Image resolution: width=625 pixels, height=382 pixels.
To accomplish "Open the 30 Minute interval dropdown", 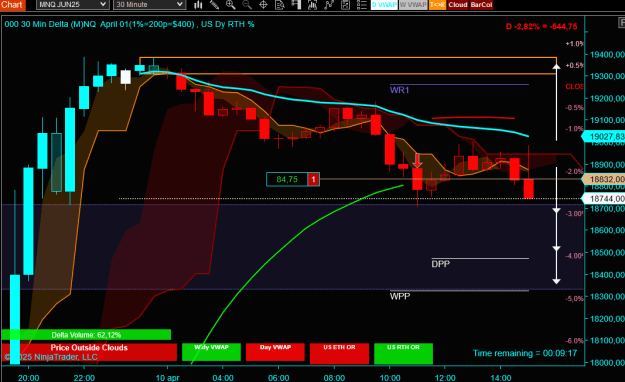I will pos(149,4).
